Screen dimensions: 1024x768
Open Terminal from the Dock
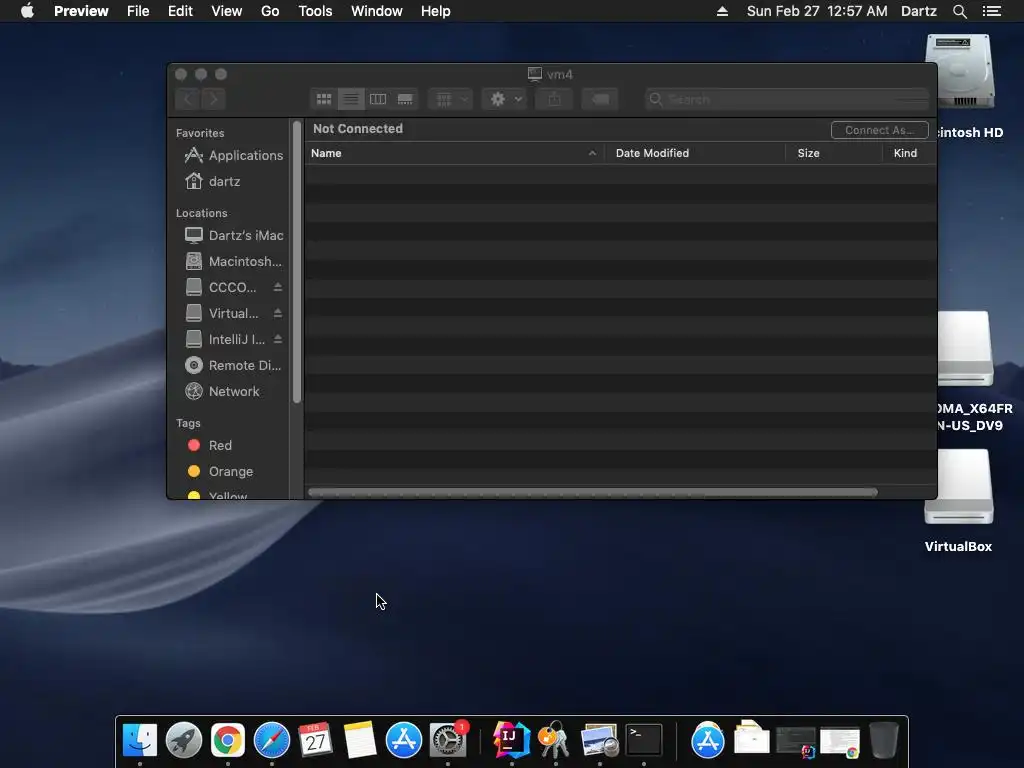[x=644, y=741]
